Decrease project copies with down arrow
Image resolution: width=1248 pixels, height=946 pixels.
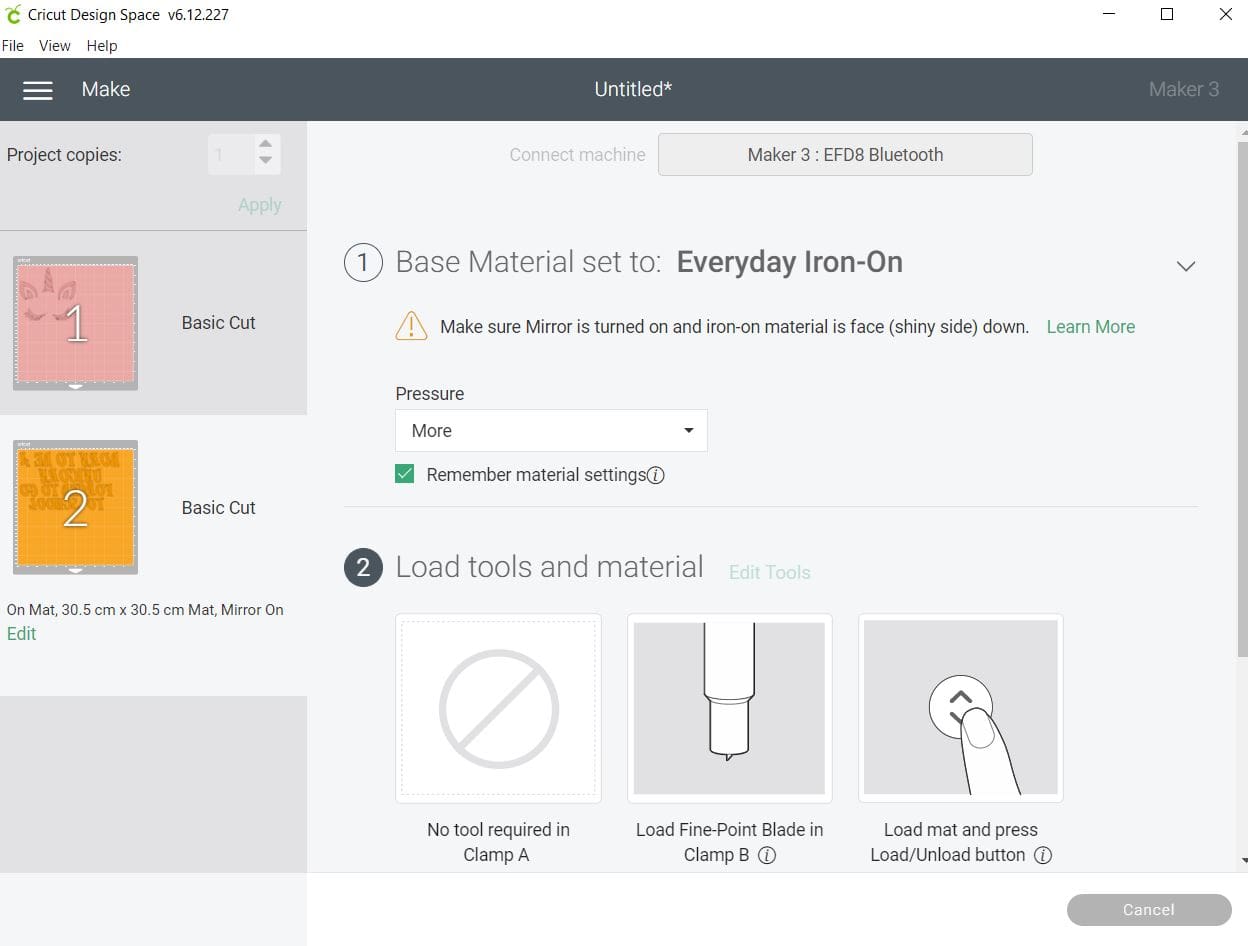265,160
